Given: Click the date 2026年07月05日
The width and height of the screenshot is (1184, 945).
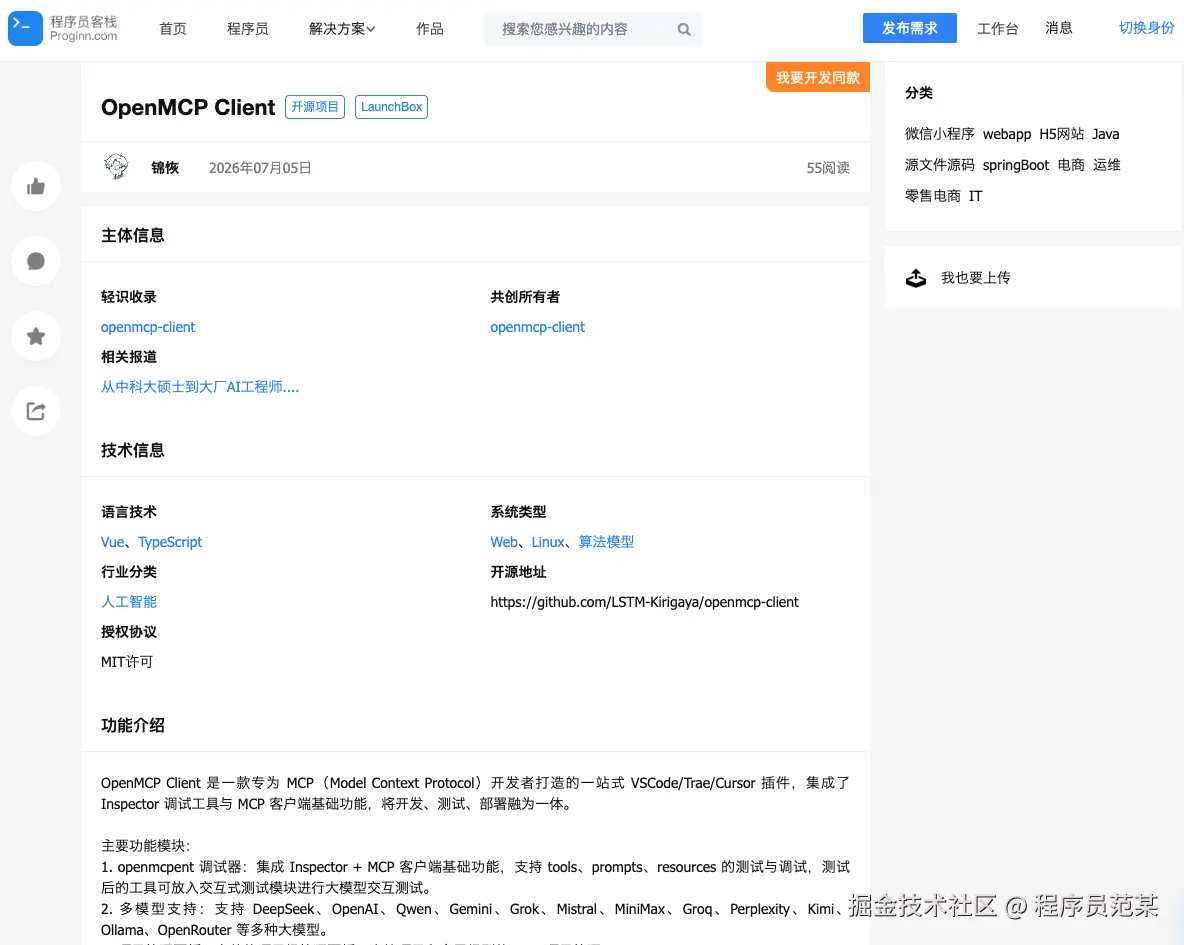Looking at the screenshot, I should point(260,168).
